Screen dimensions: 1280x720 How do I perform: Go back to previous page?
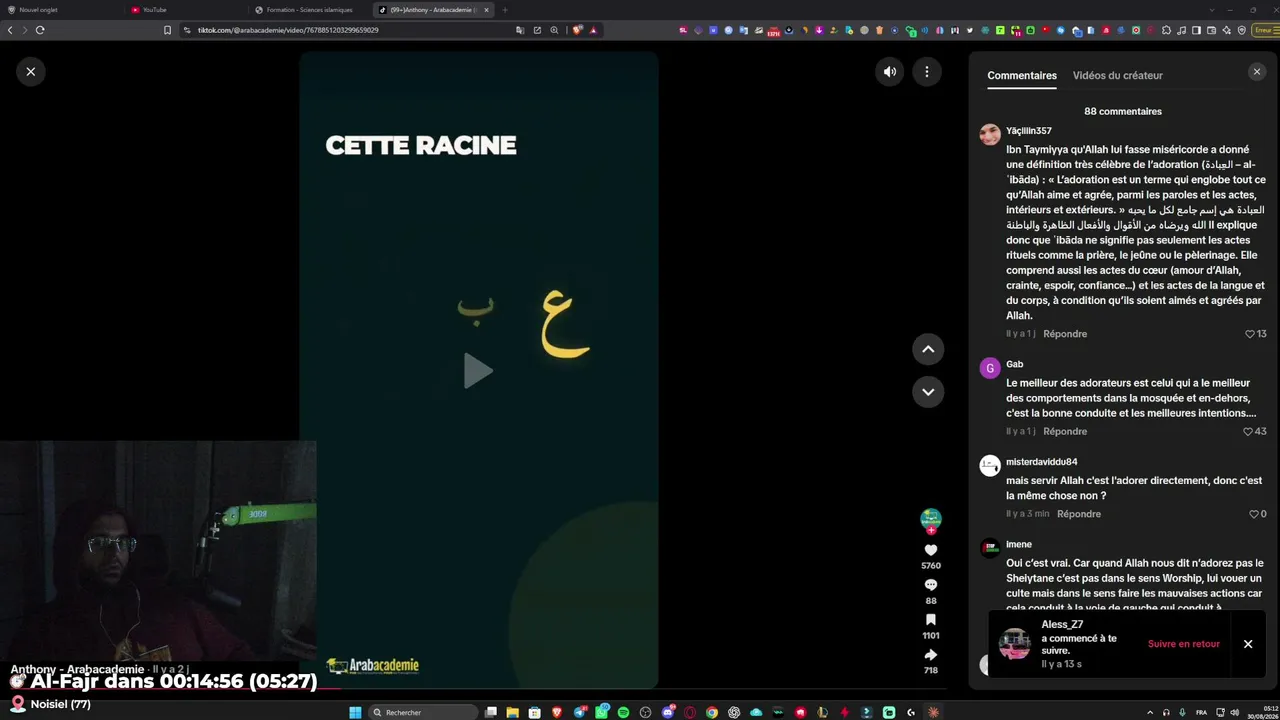[x=10, y=30]
